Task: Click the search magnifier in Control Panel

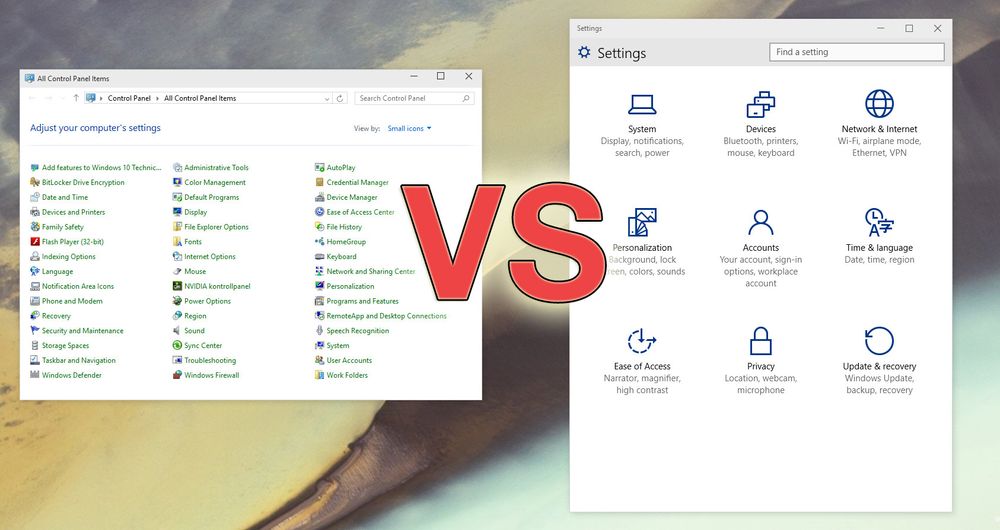Action: click(x=466, y=98)
